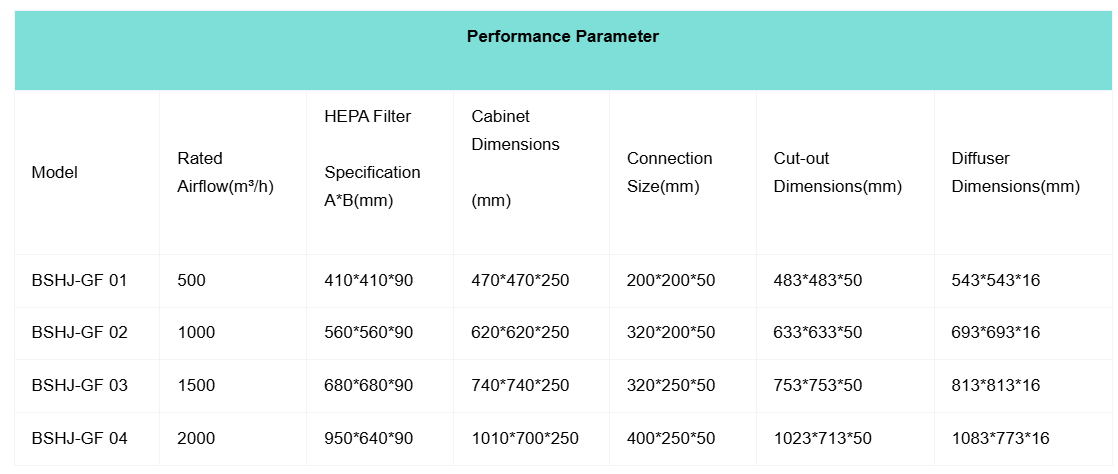
Task: Click the HEPA Filter Specification header
Action: 372,158
